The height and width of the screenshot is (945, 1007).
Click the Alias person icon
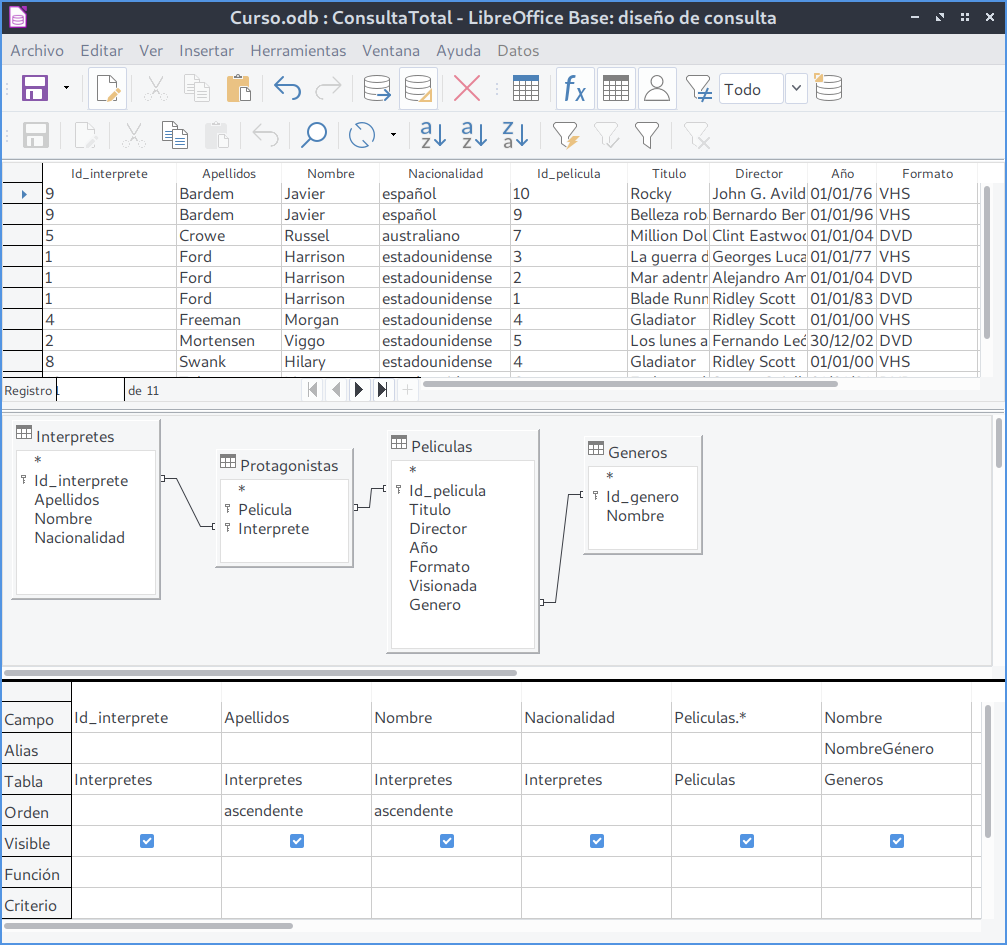point(657,89)
